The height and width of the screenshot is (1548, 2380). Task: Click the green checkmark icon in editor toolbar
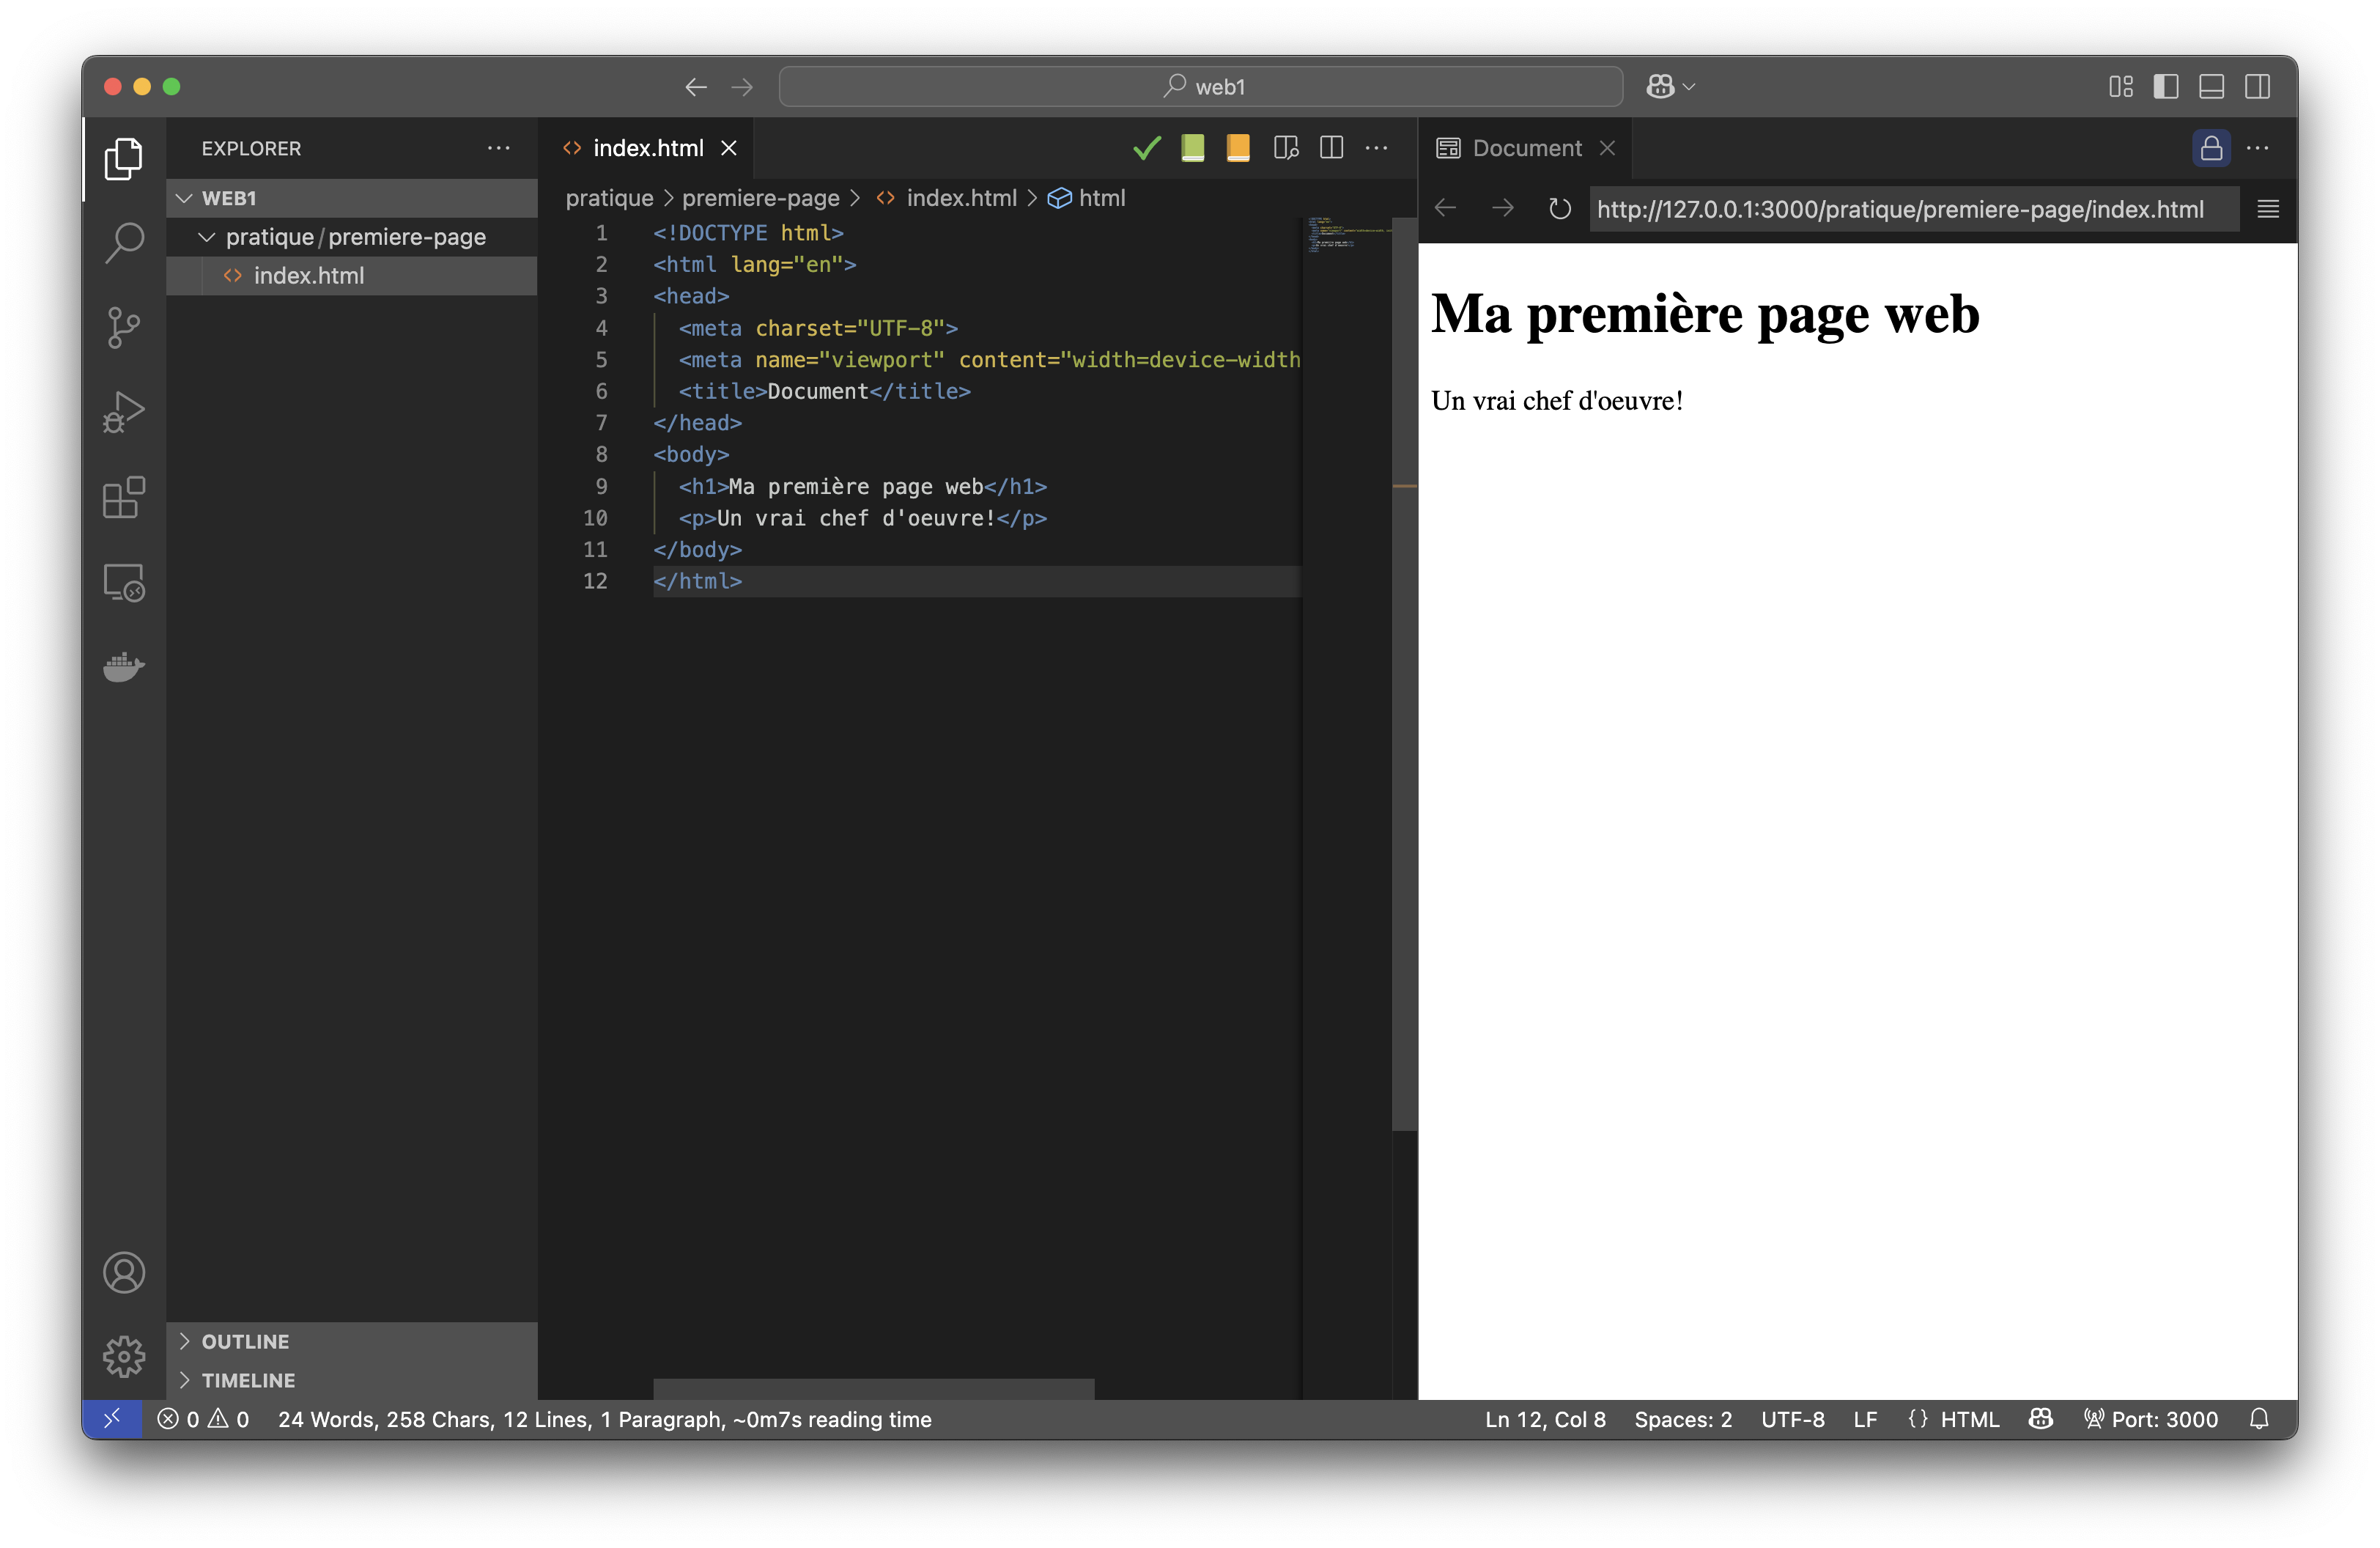[x=1147, y=148]
